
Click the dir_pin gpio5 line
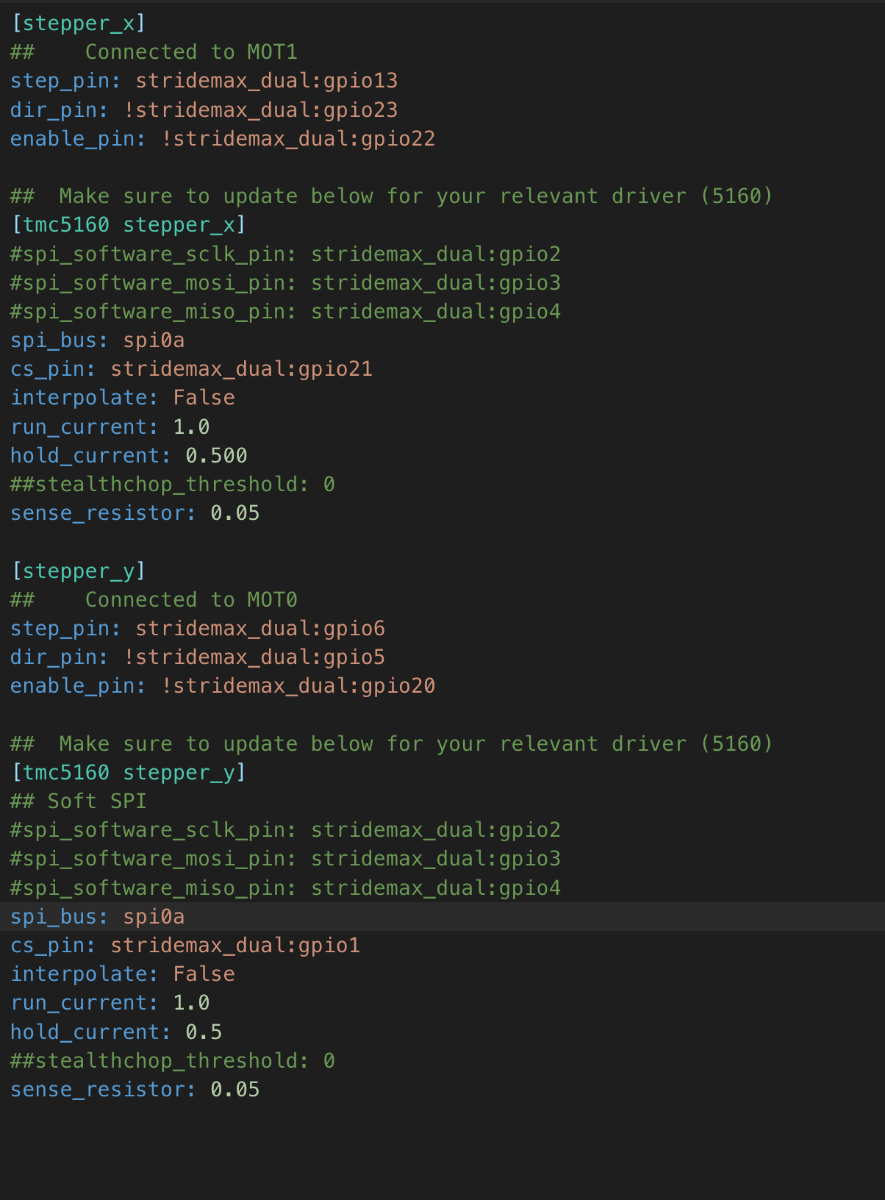[x=198, y=658]
